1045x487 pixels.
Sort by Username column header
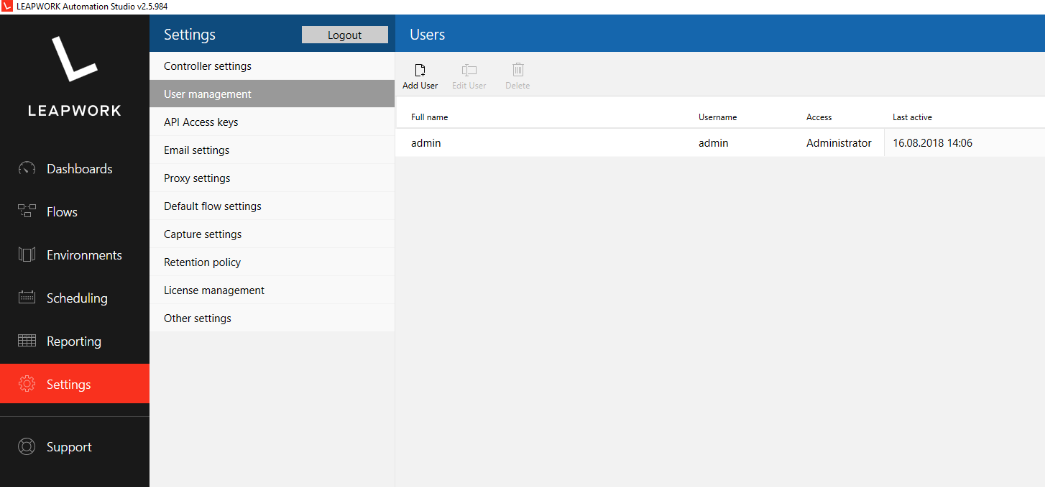tap(717, 117)
